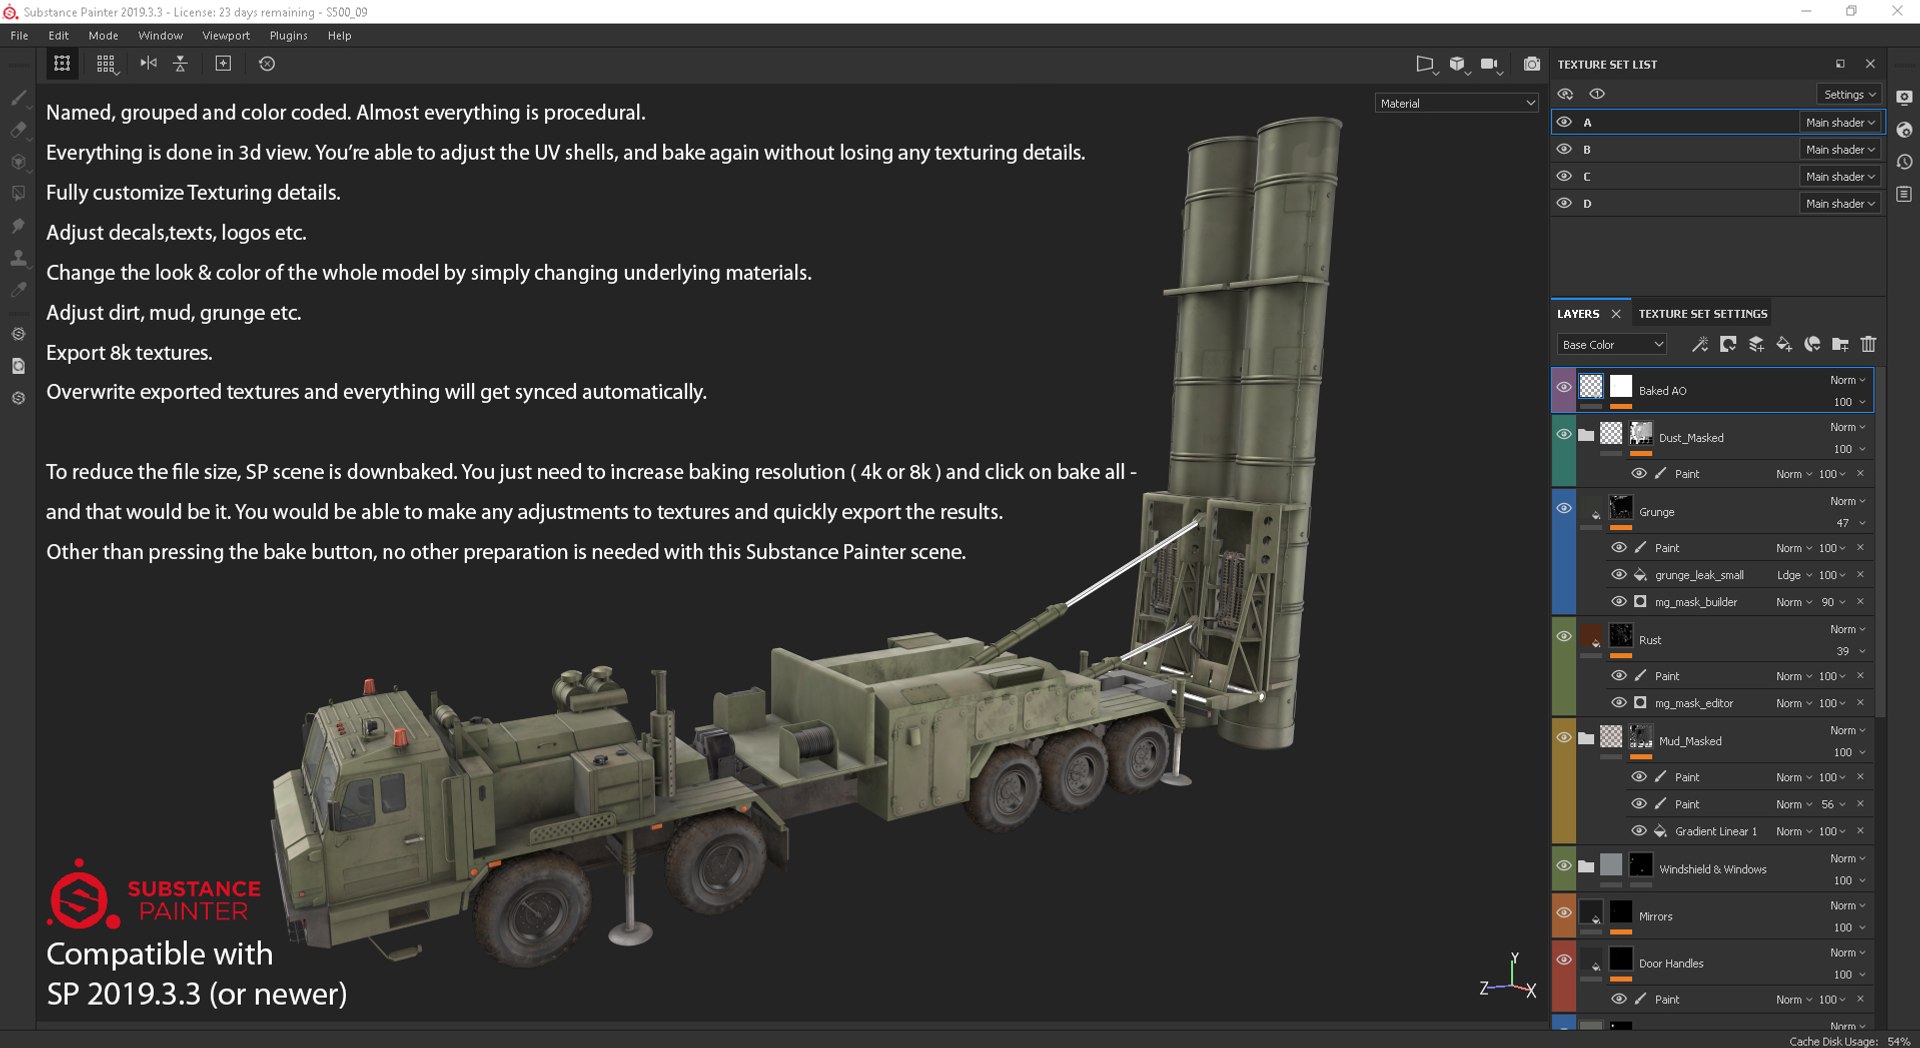Click the grid of nine squares icon
The image size is (1920, 1048).
pos(106,64)
